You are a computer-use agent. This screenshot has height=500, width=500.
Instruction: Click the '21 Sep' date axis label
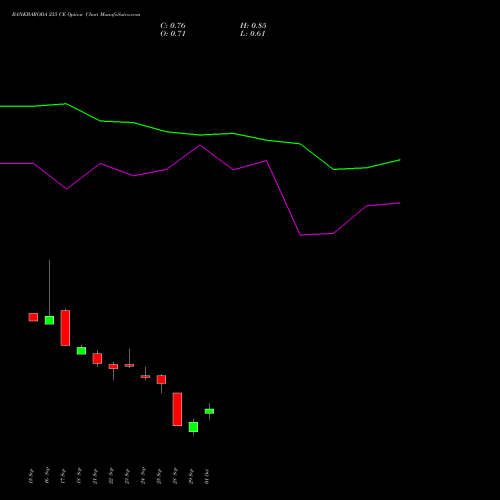(x=95, y=476)
